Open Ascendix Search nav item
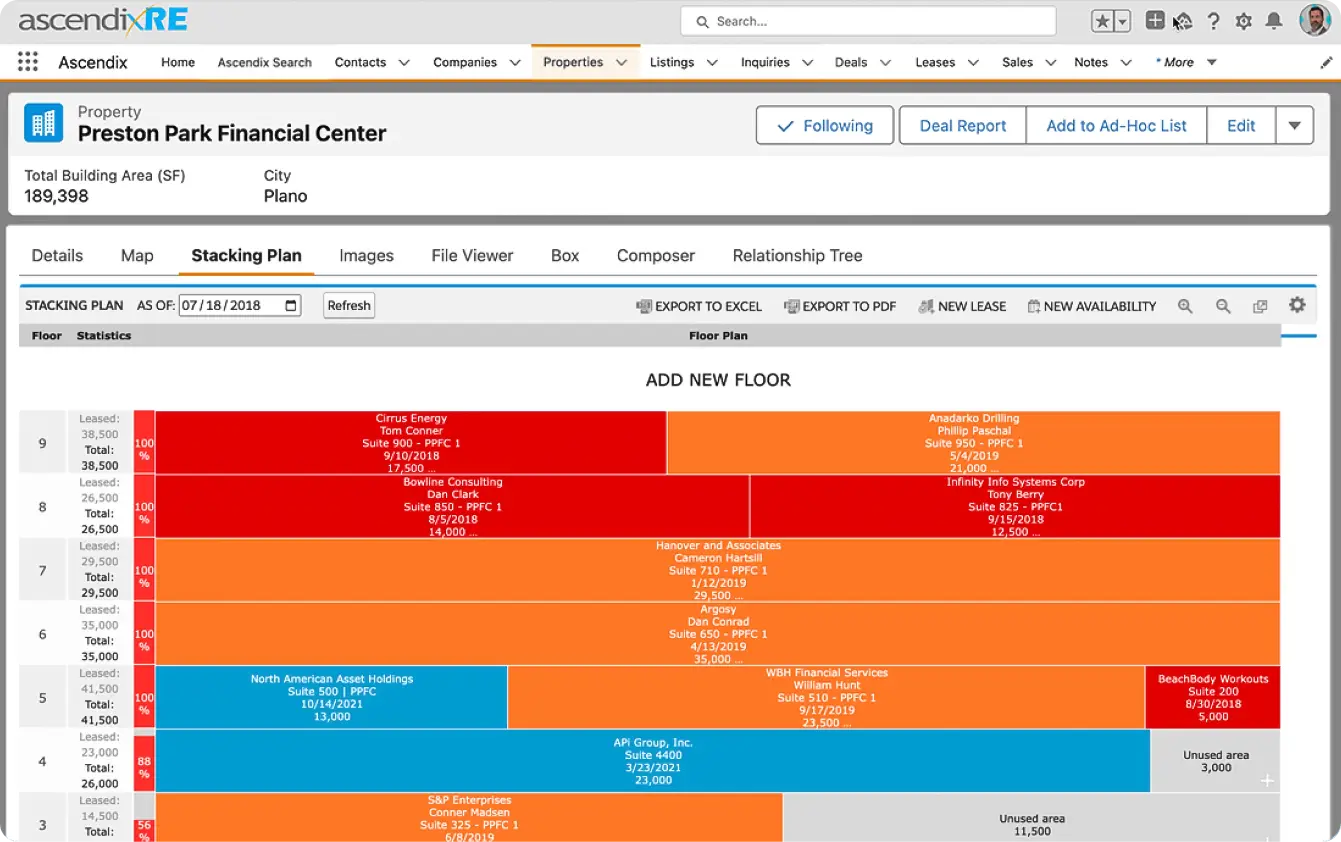The height and width of the screenshot is (842, 1341). coord(265,62)
